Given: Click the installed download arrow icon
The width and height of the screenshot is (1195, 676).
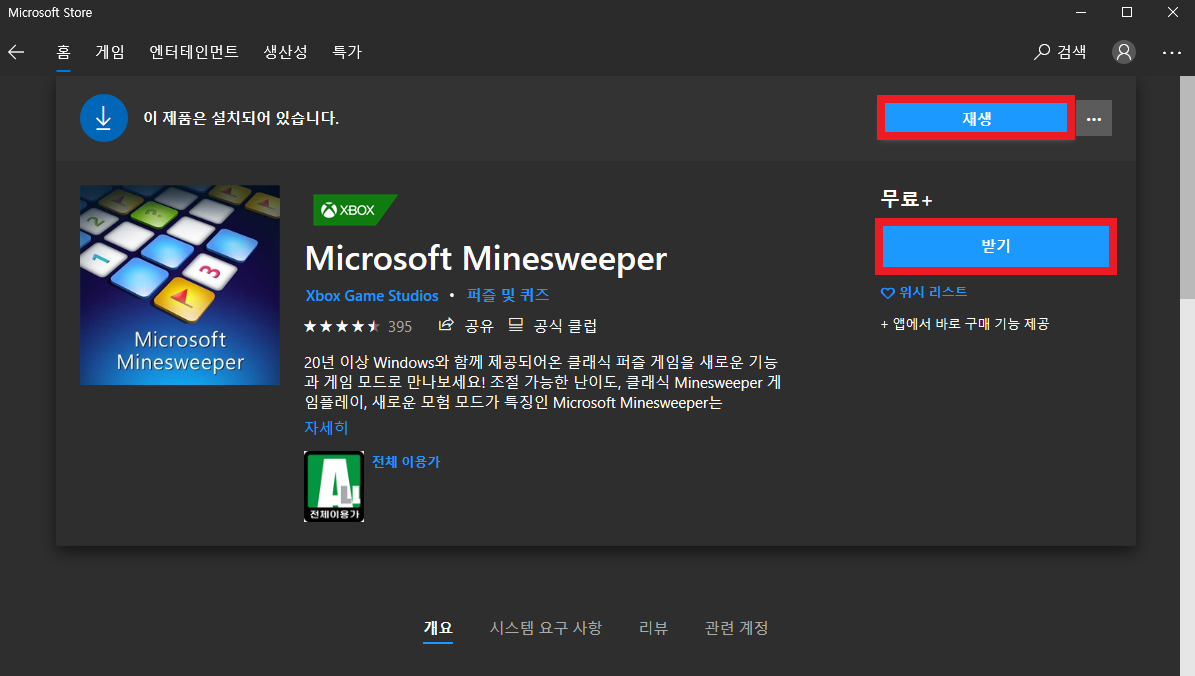Looking at the screenshot, I should click(104, 118).
